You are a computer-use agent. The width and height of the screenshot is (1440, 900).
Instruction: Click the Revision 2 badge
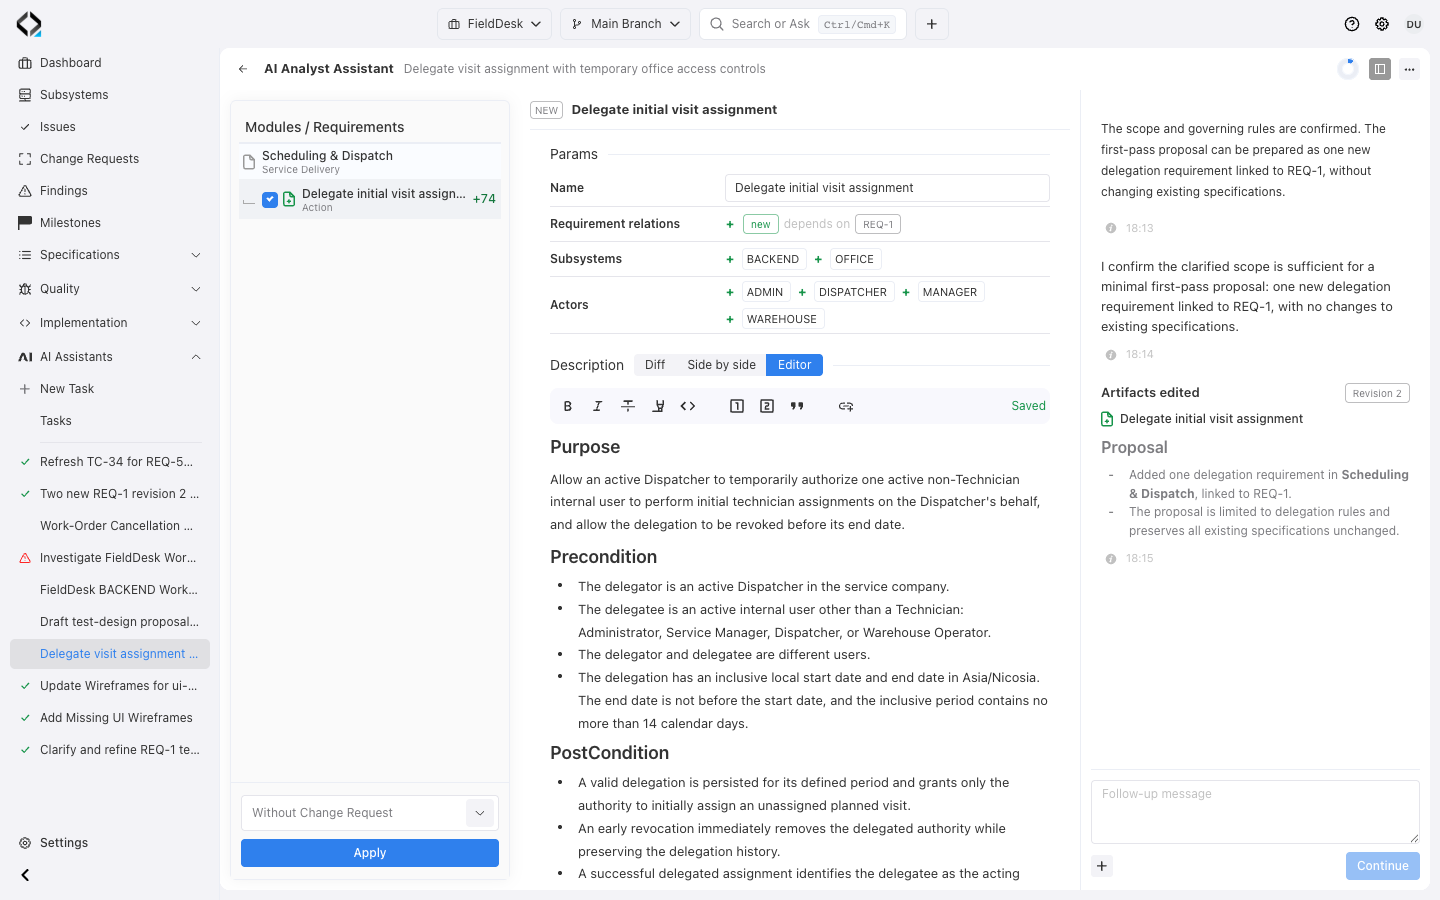click(1377, 394)
